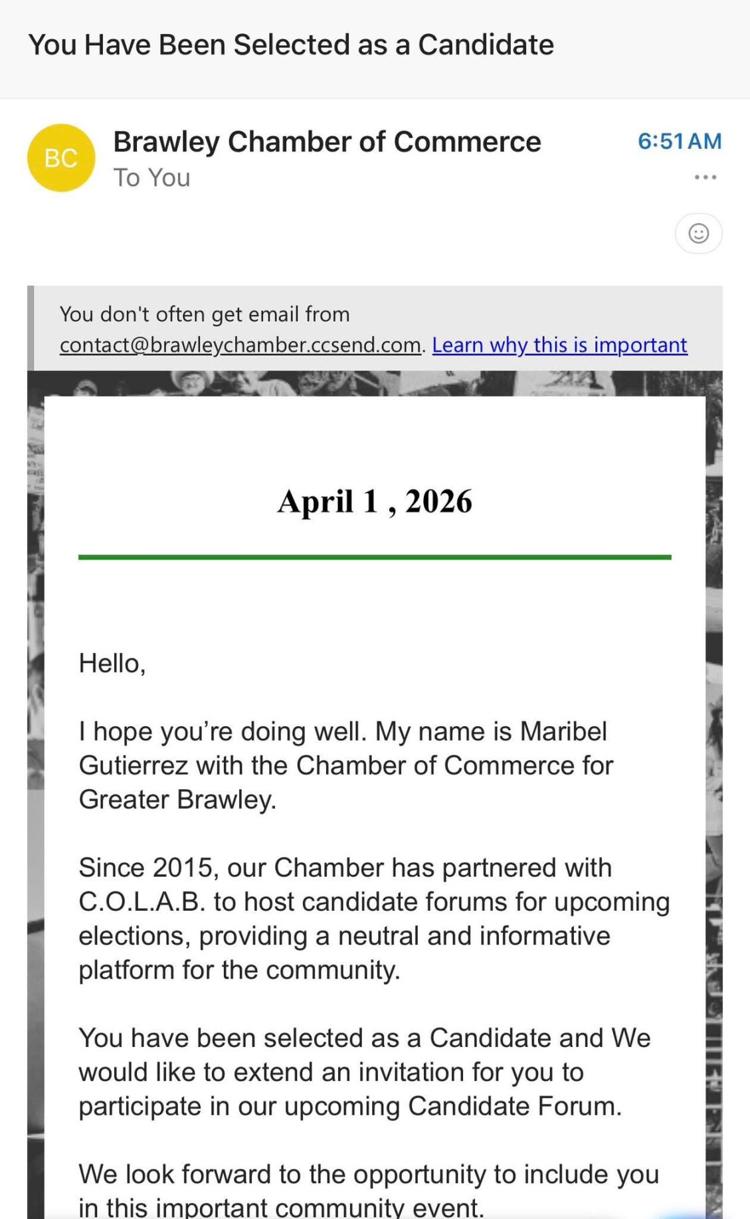Tap the contact@brawleychamber.ccsend.com address link
750x1219 pixels.
[x=242, y=345]
